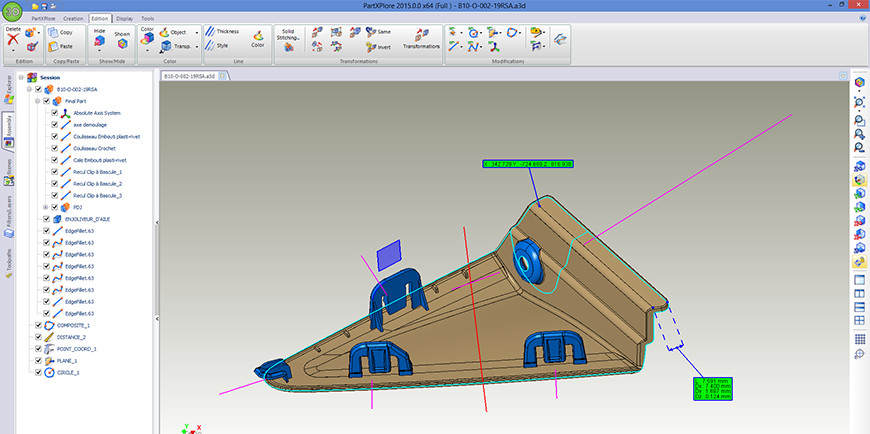
Task: Click the Copy icon in the ribbon
Action: click(x=53, y=32)
